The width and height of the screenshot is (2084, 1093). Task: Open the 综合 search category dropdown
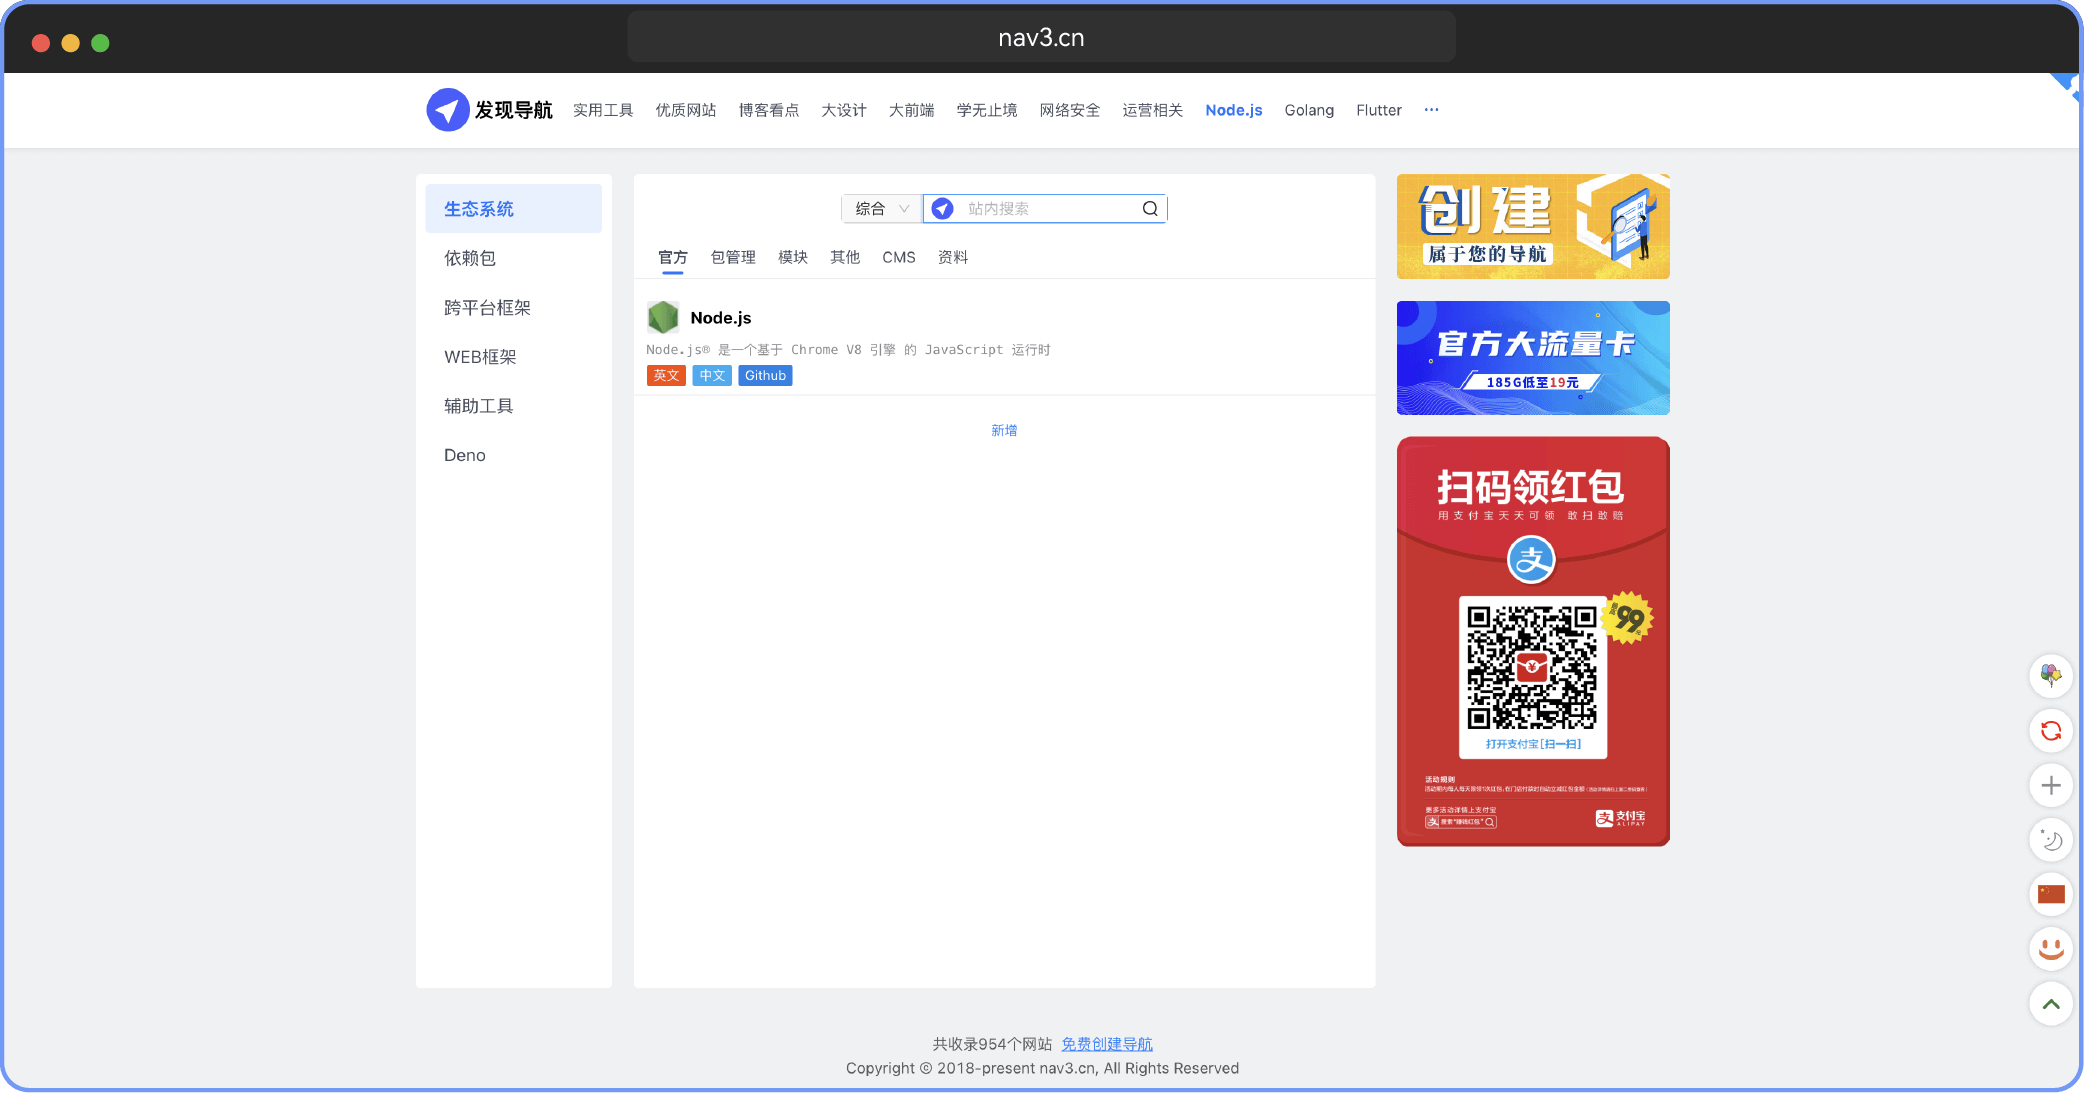(882, 209)
